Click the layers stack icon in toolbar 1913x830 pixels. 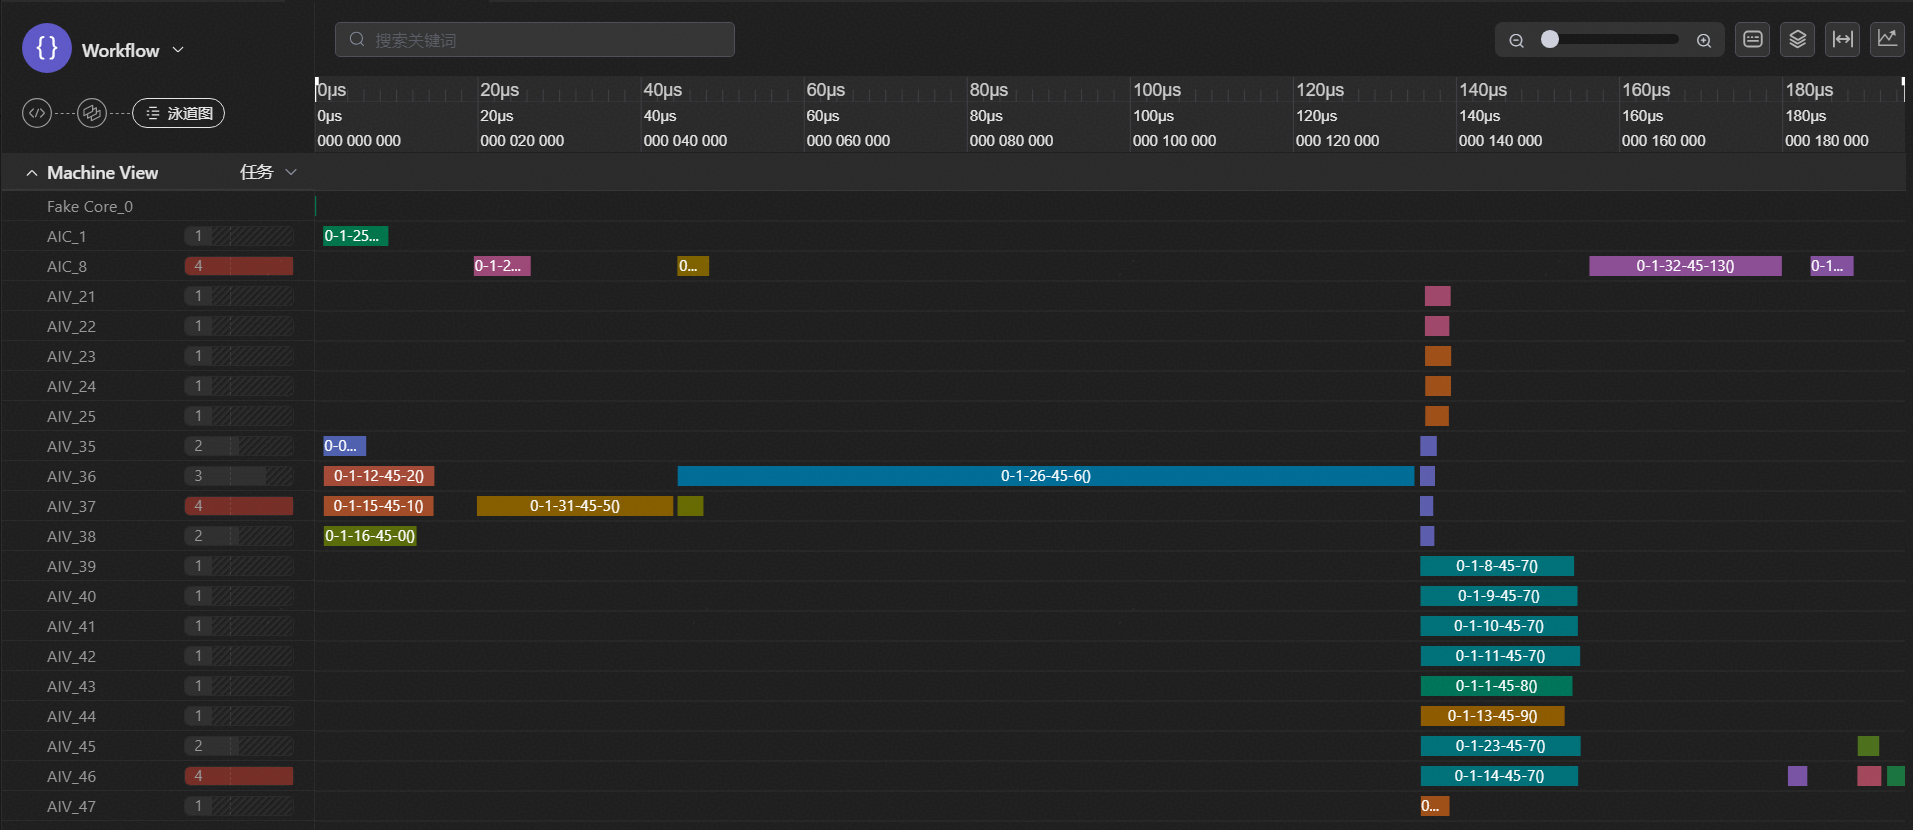coord(1797,39)
